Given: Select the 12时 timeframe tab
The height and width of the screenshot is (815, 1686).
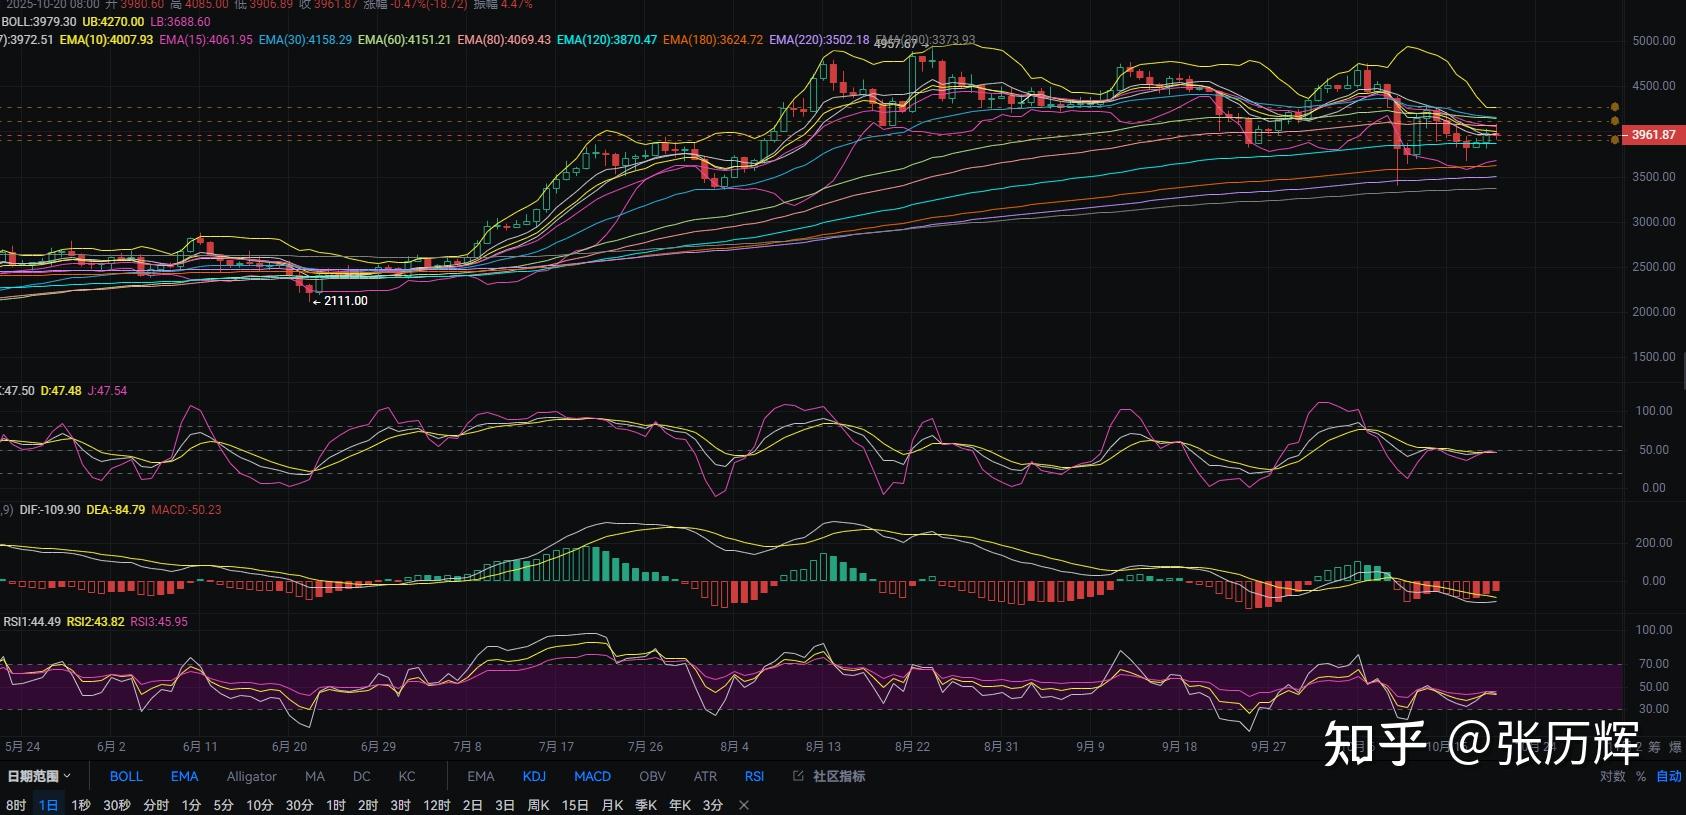Looking at the screenshot, I should [436, 805].
